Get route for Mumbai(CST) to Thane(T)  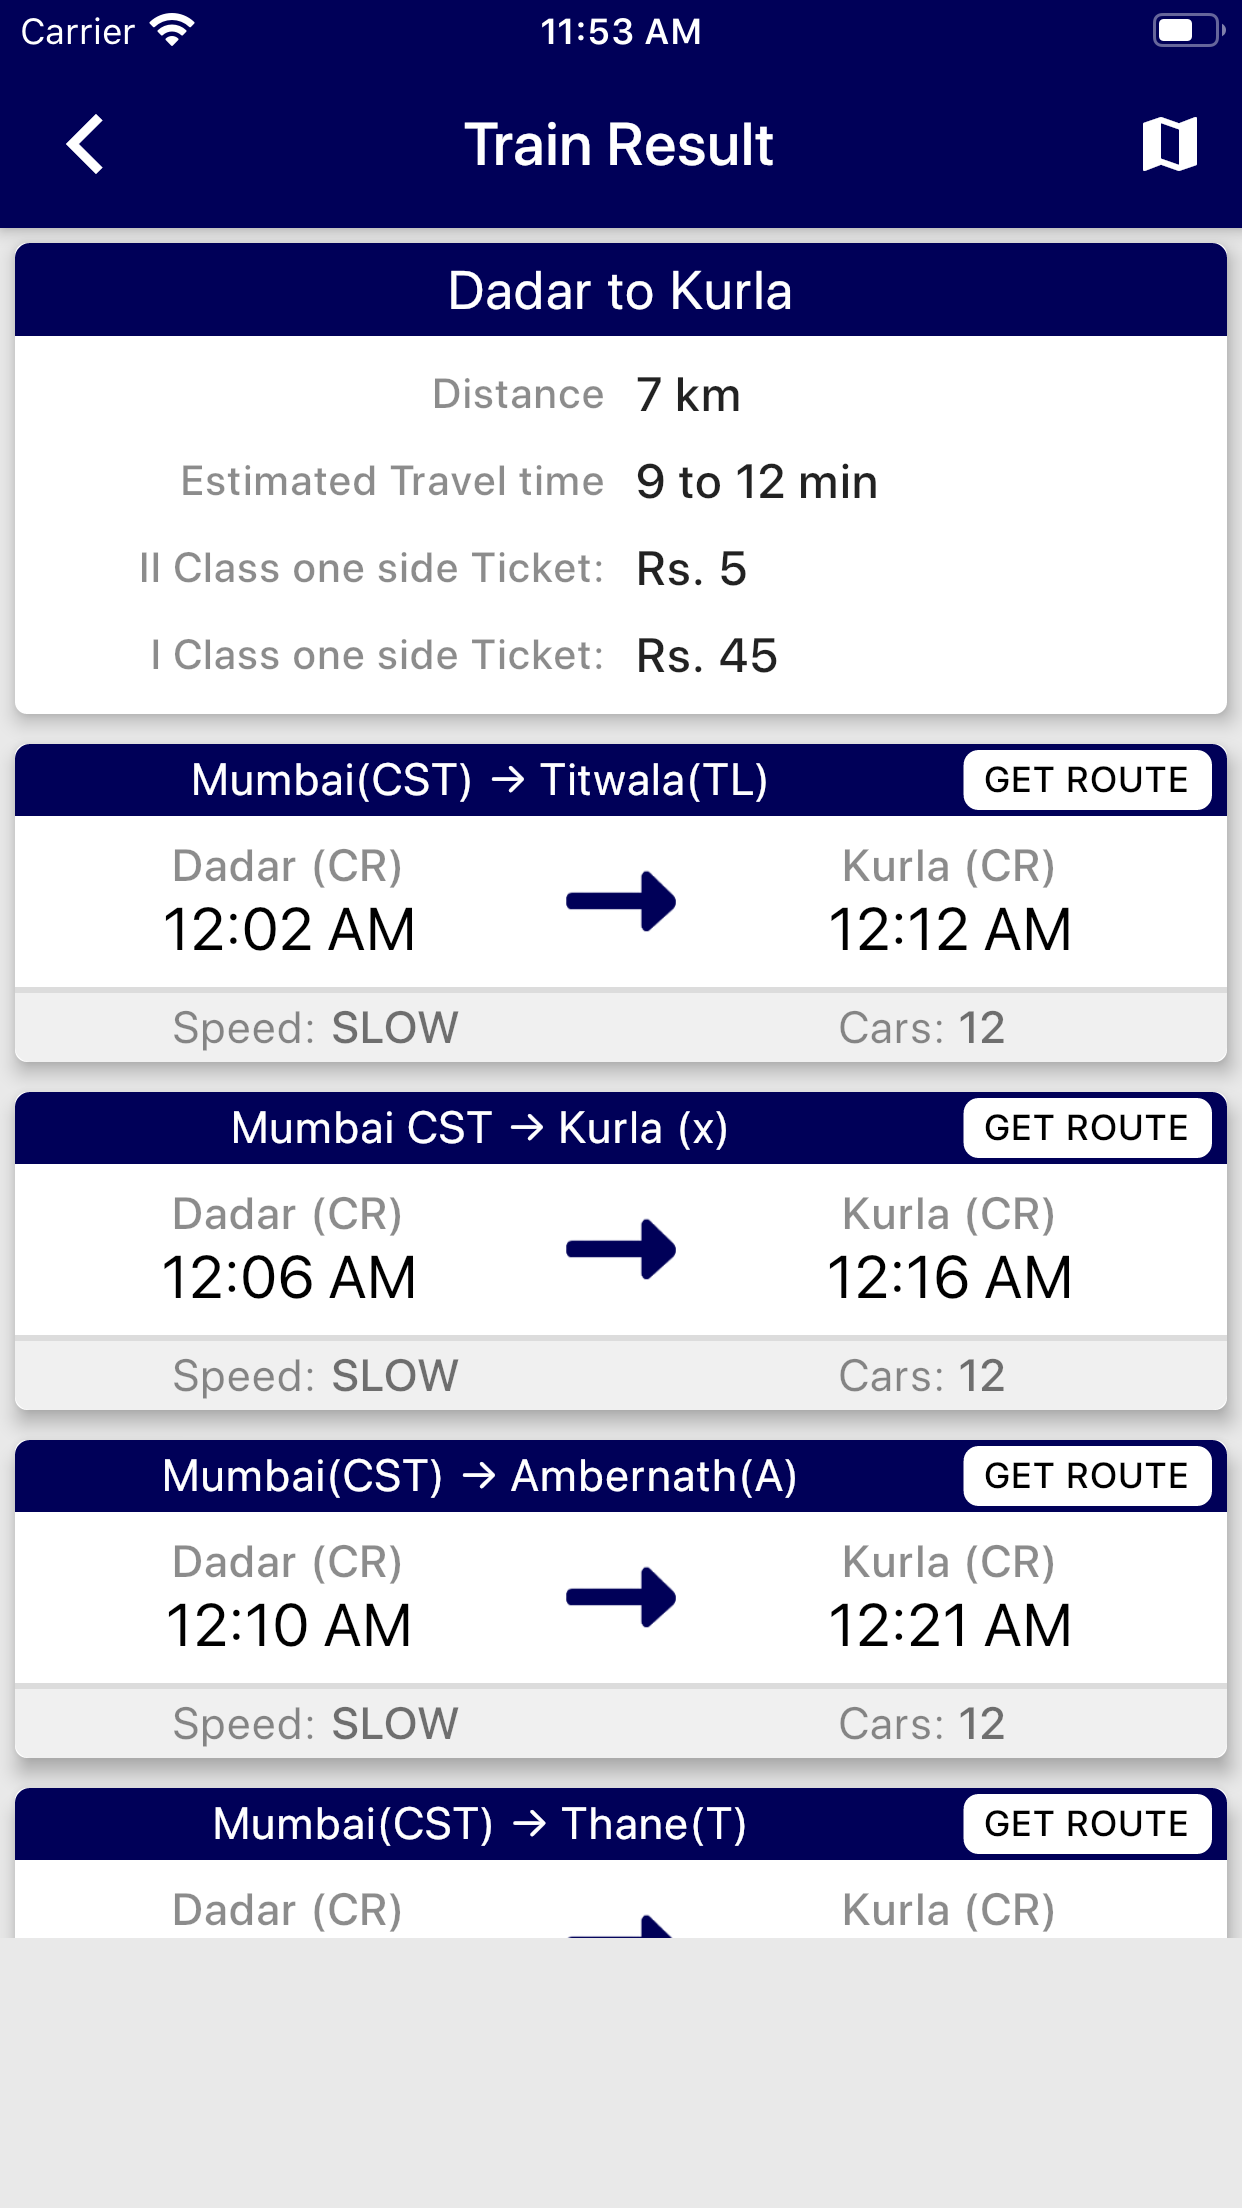[1086, 1824]
